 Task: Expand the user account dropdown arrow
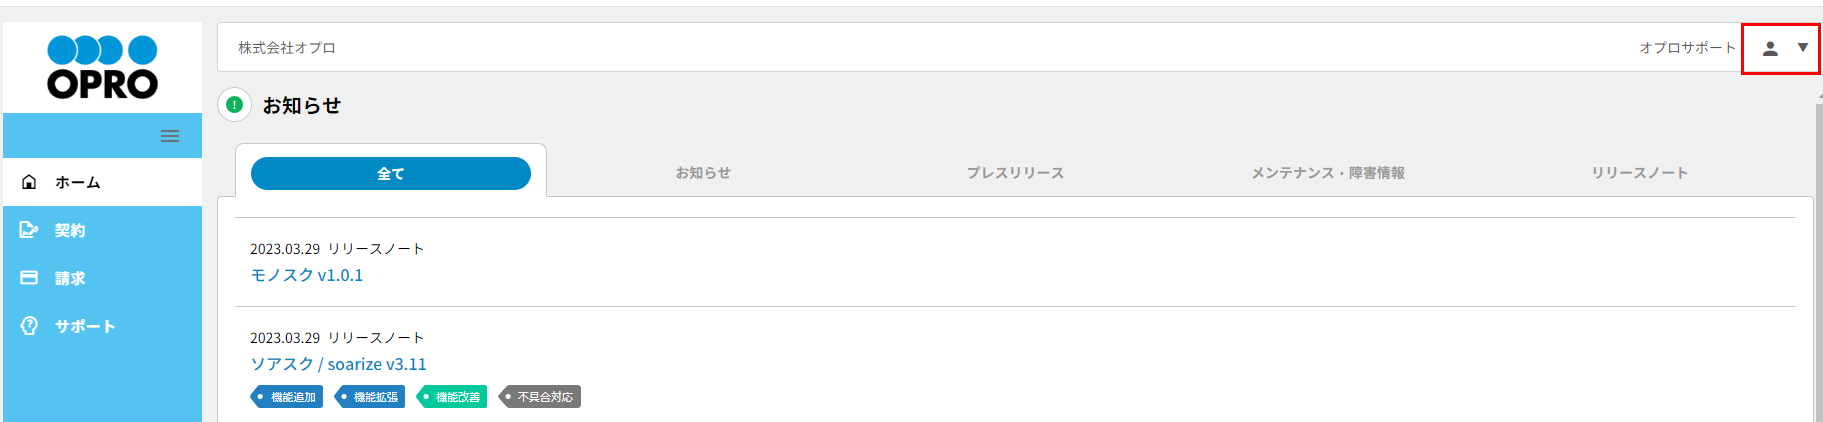tap(1803, 48)
